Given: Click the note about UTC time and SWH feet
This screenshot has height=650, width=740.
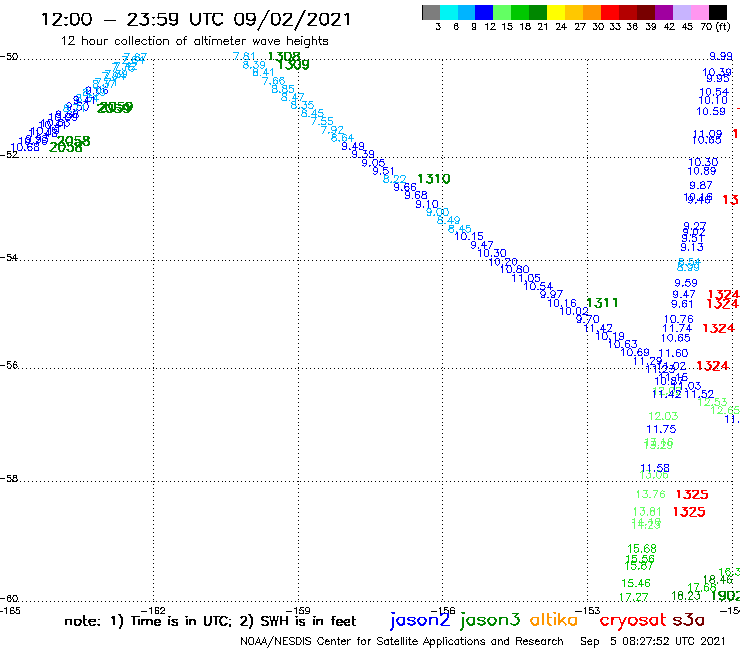Looking at the screenshot, I should click(210, 621).
